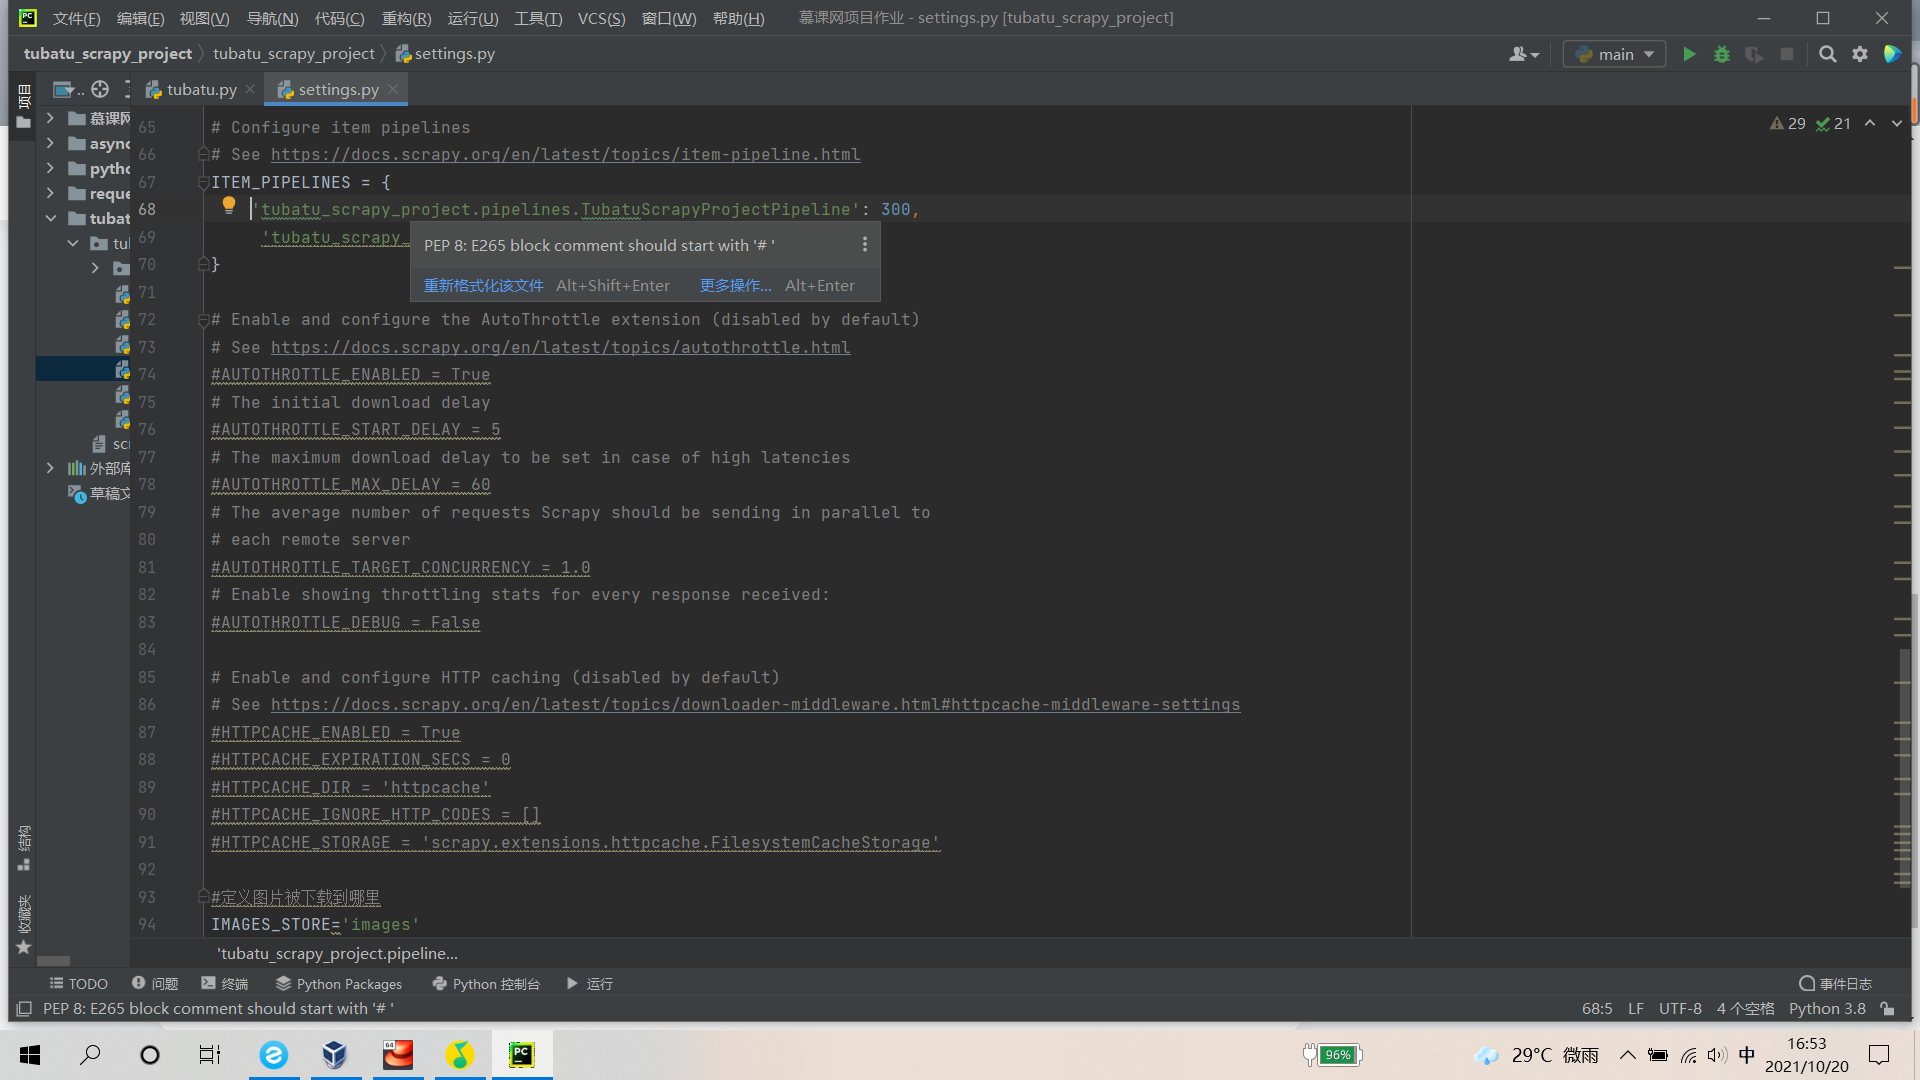
Task: Open the 编辑(E) menu
Action: 140,18
